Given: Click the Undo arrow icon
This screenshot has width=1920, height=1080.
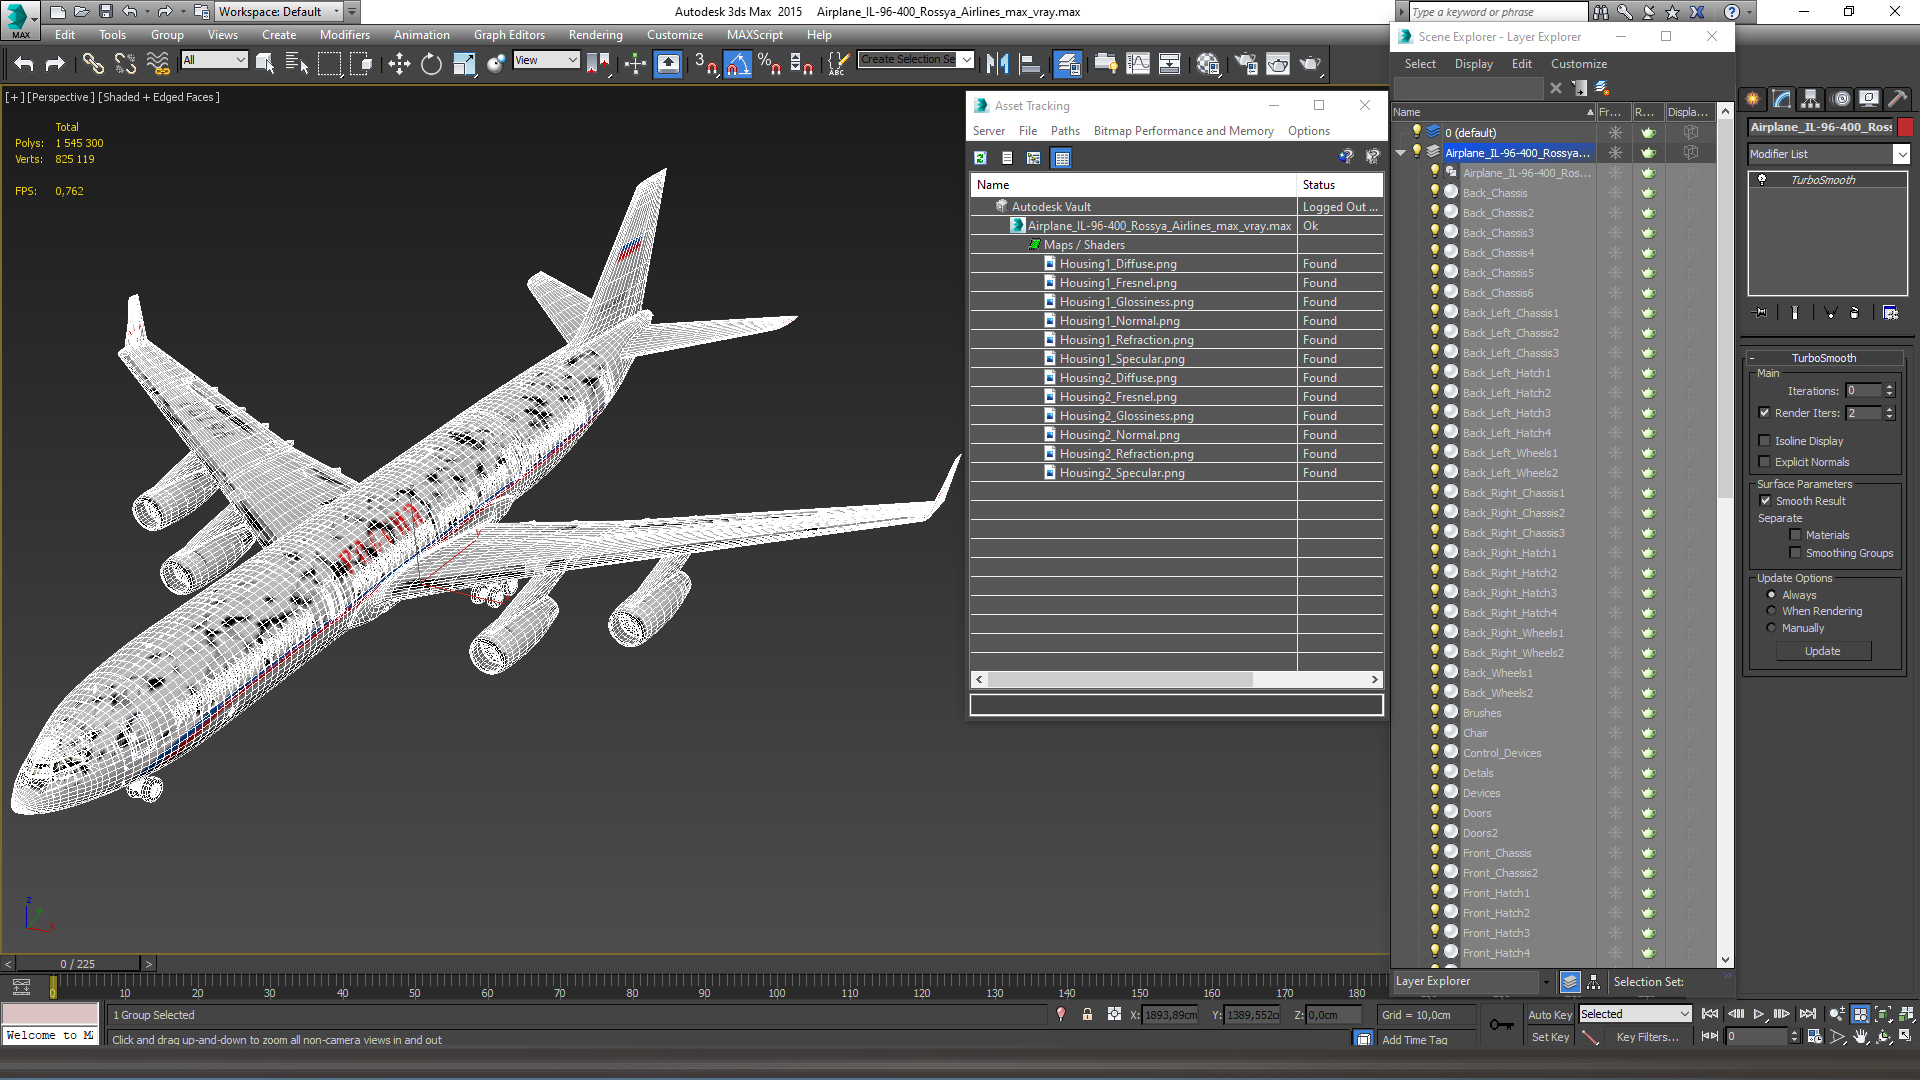Looking at the screenshot, I should click(24, 64).
